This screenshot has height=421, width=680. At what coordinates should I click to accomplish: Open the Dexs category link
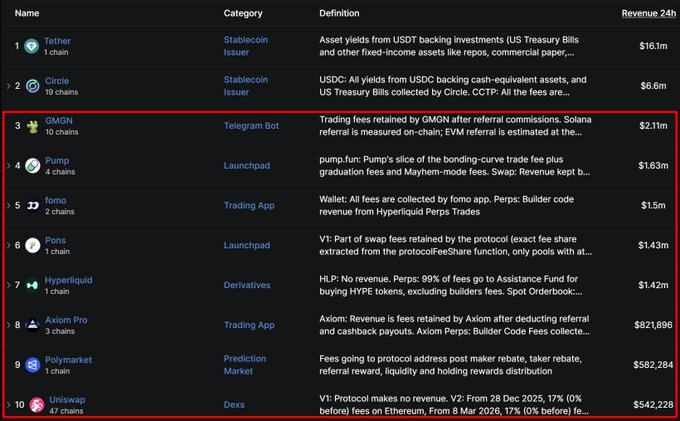pyautogui.click(x=234, y=405)
